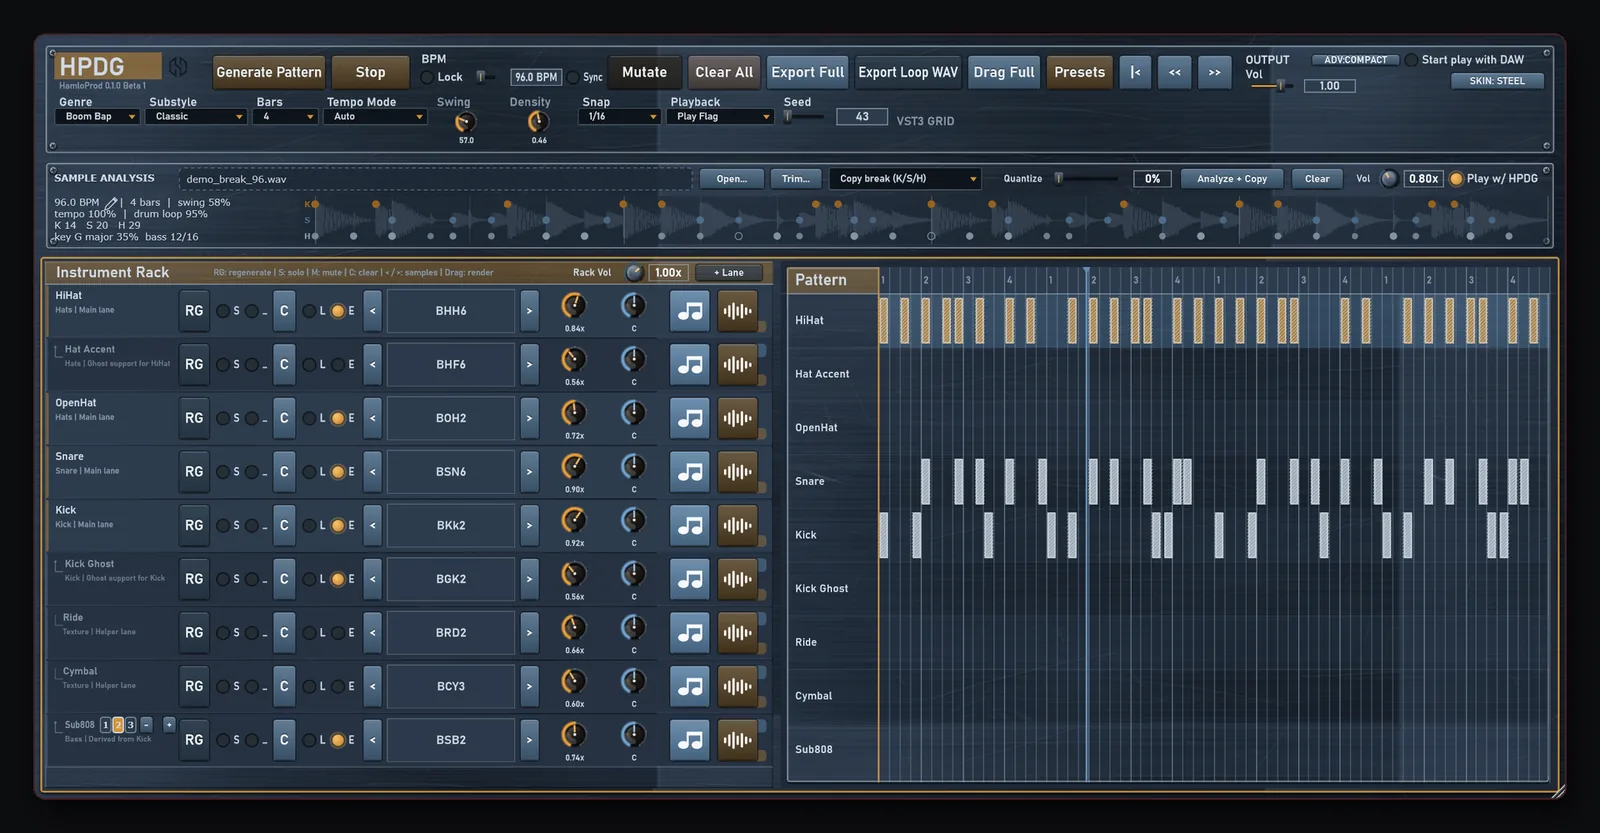
Task: Open the Tempo Mode dropdown set to Auto
Action: (375, 117)
